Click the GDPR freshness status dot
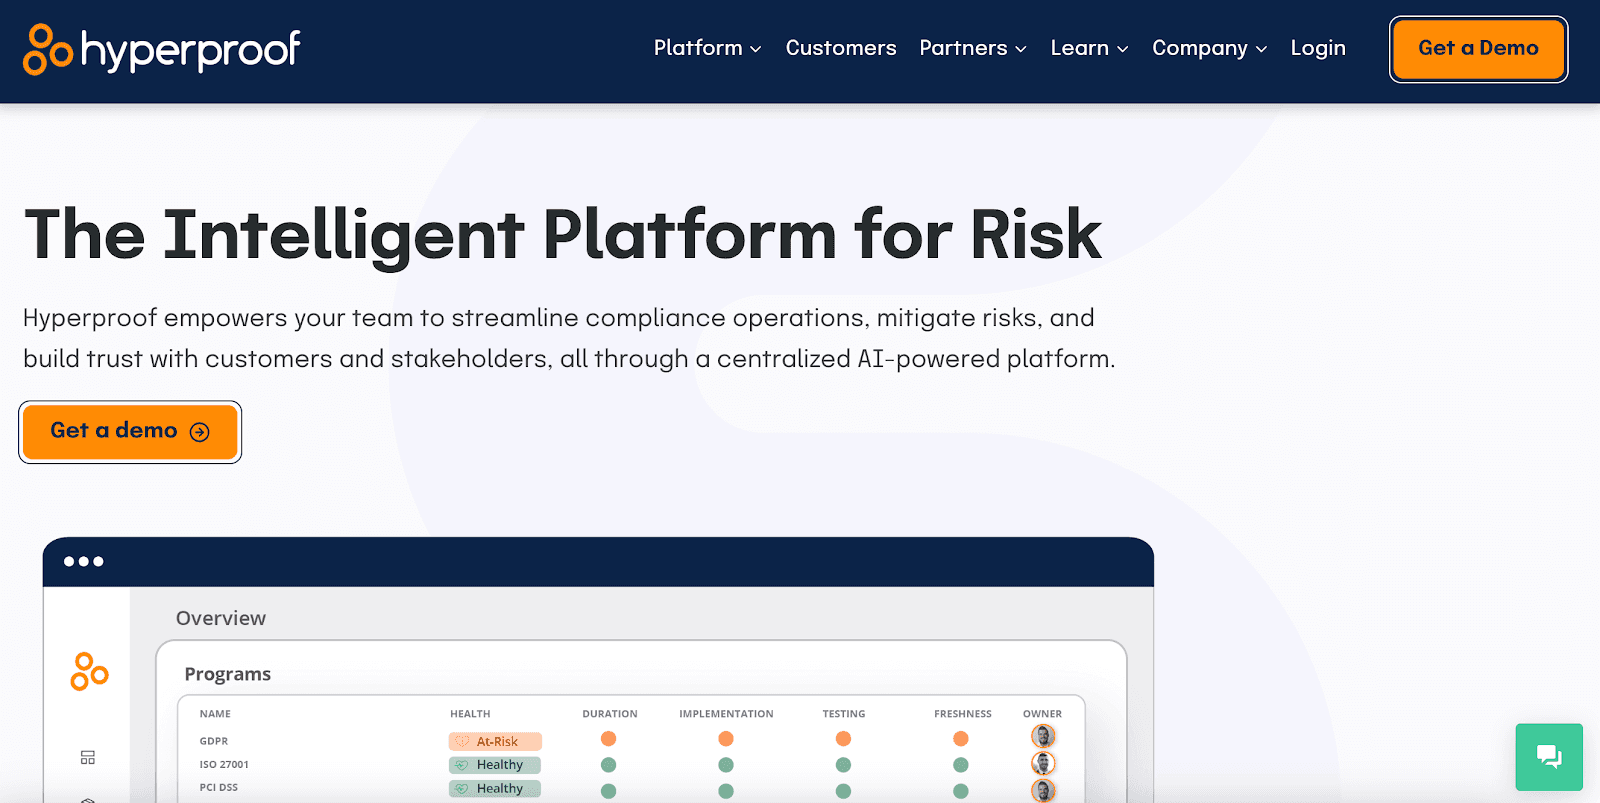 click(x=961, y=739)
